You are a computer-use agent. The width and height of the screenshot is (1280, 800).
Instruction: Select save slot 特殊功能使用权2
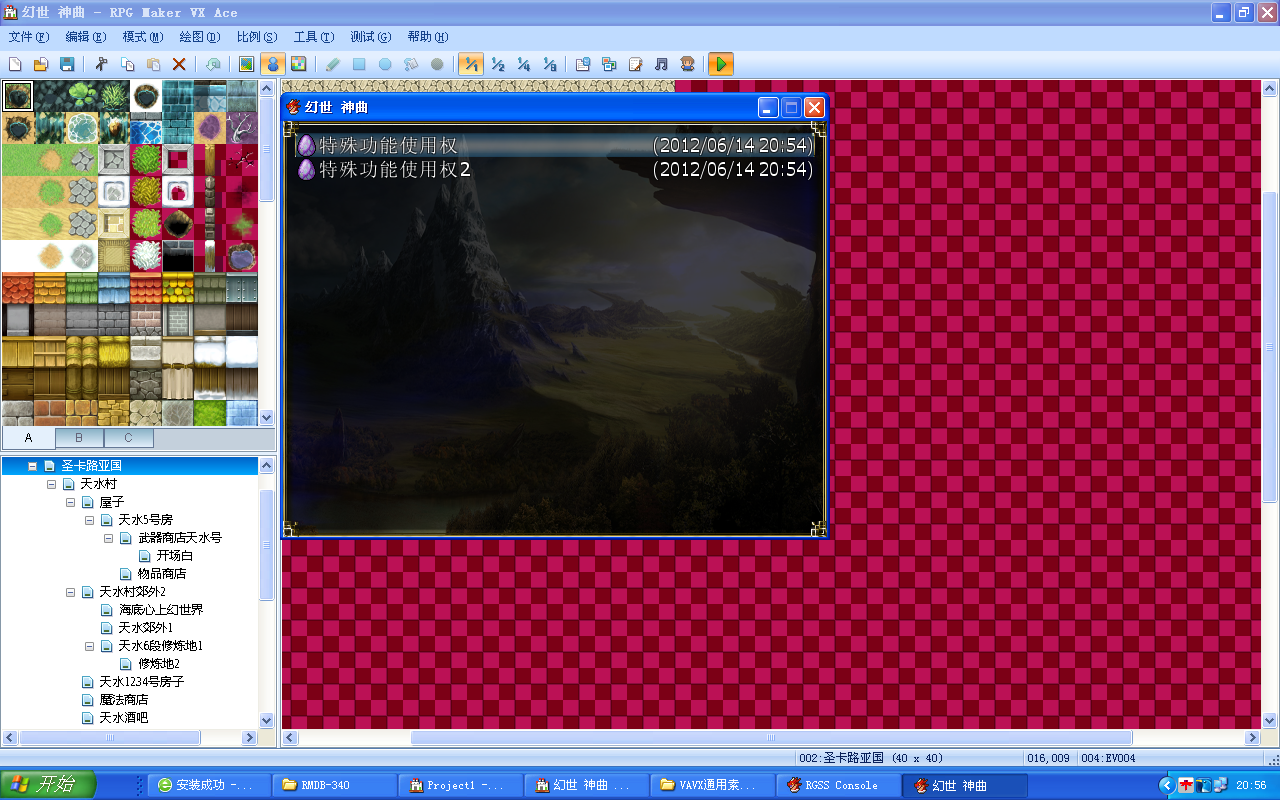pyautogui.click(x=555, y=170)
